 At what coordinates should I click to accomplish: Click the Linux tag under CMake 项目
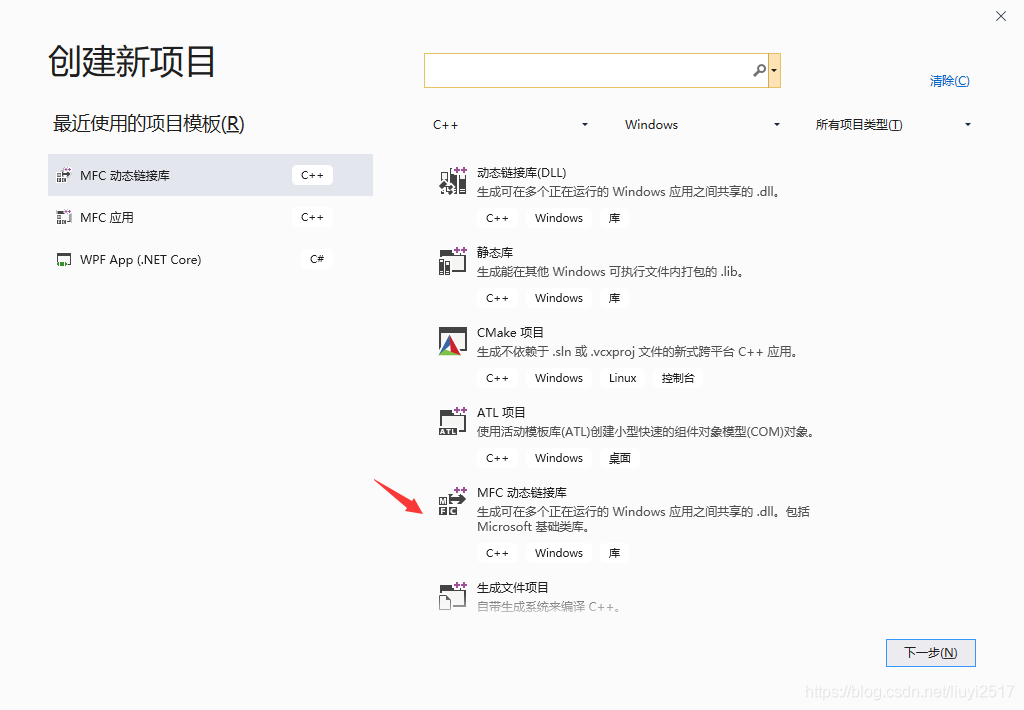point(622,377)
